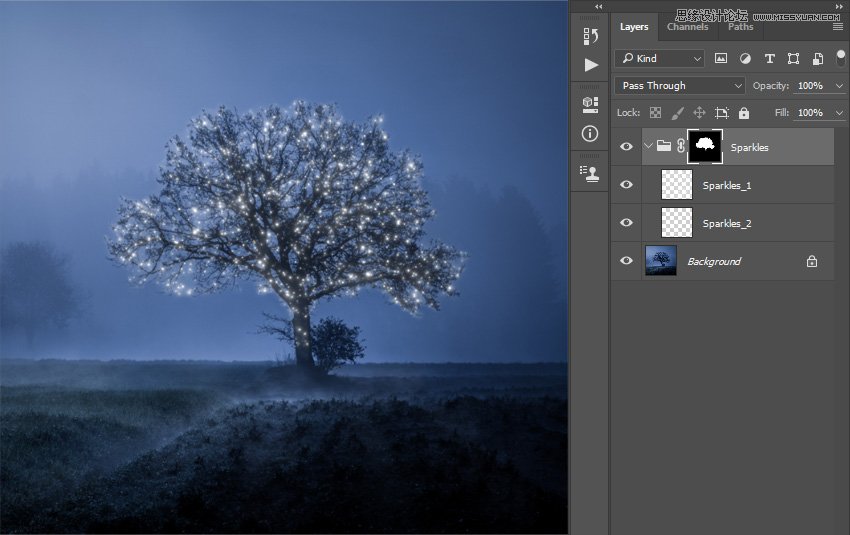
Task: Hide the Sparkles_1 layer
Action: [626, 185]
